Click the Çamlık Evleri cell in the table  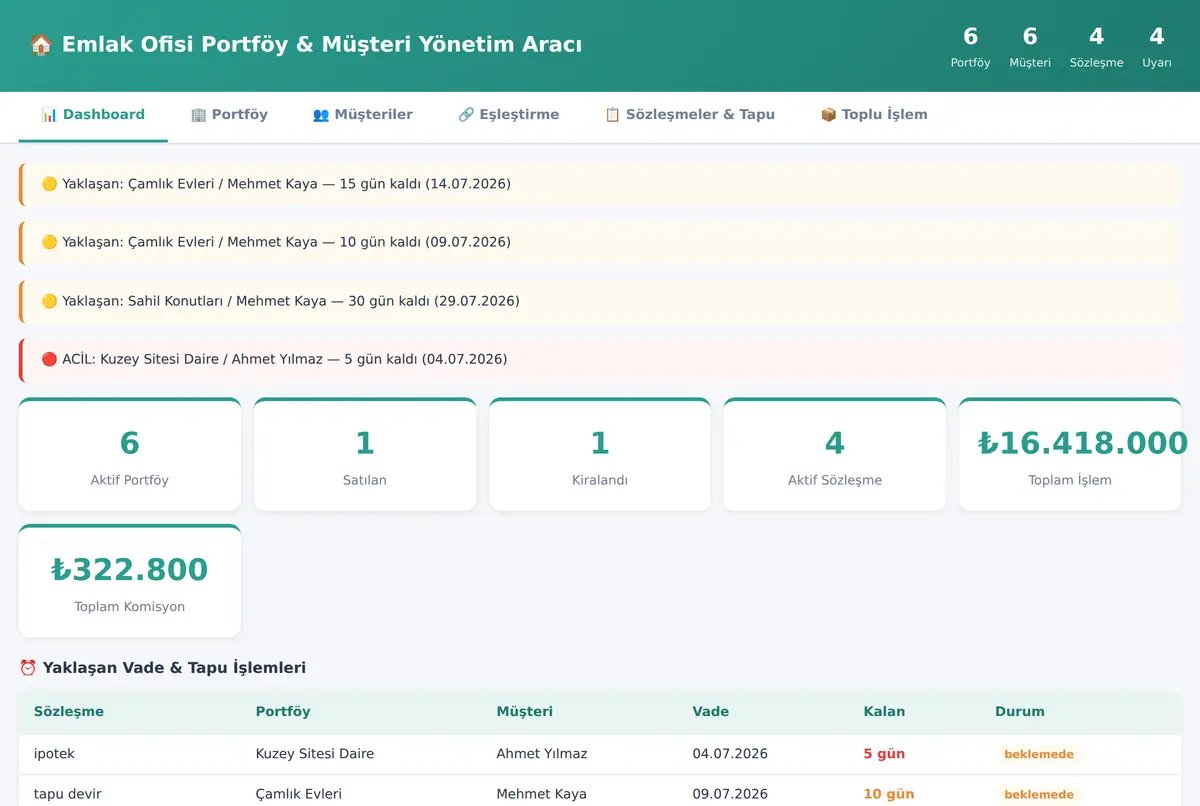tap(299, 795)
